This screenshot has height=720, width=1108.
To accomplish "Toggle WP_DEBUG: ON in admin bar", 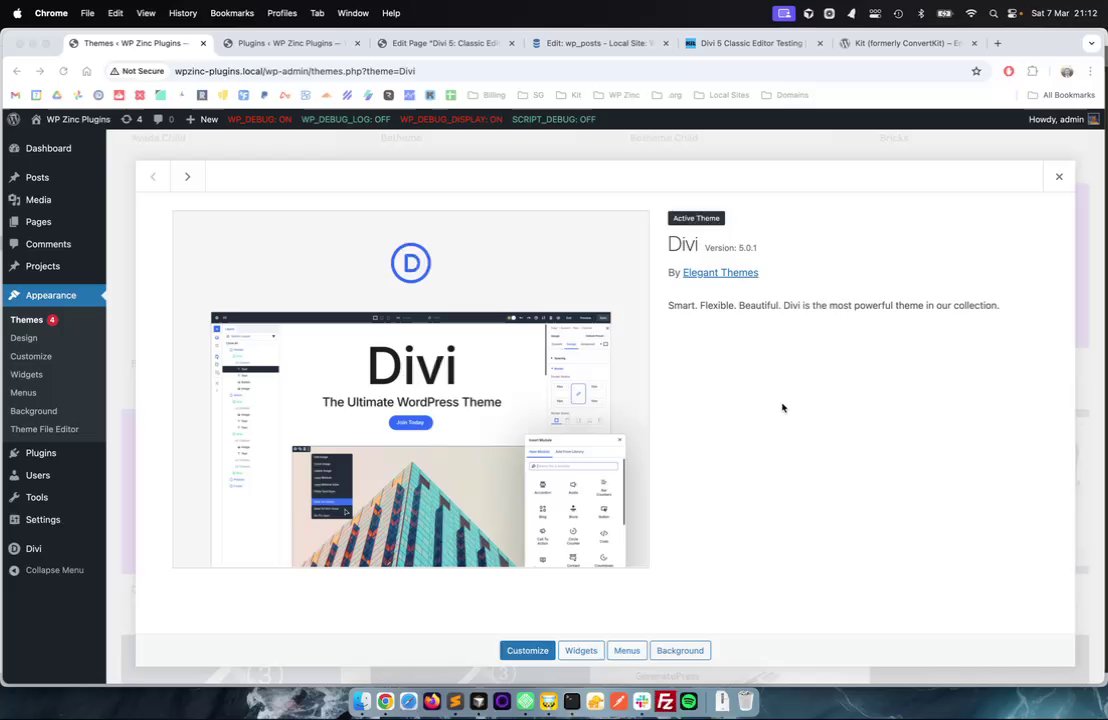I will tap(259, 119).
